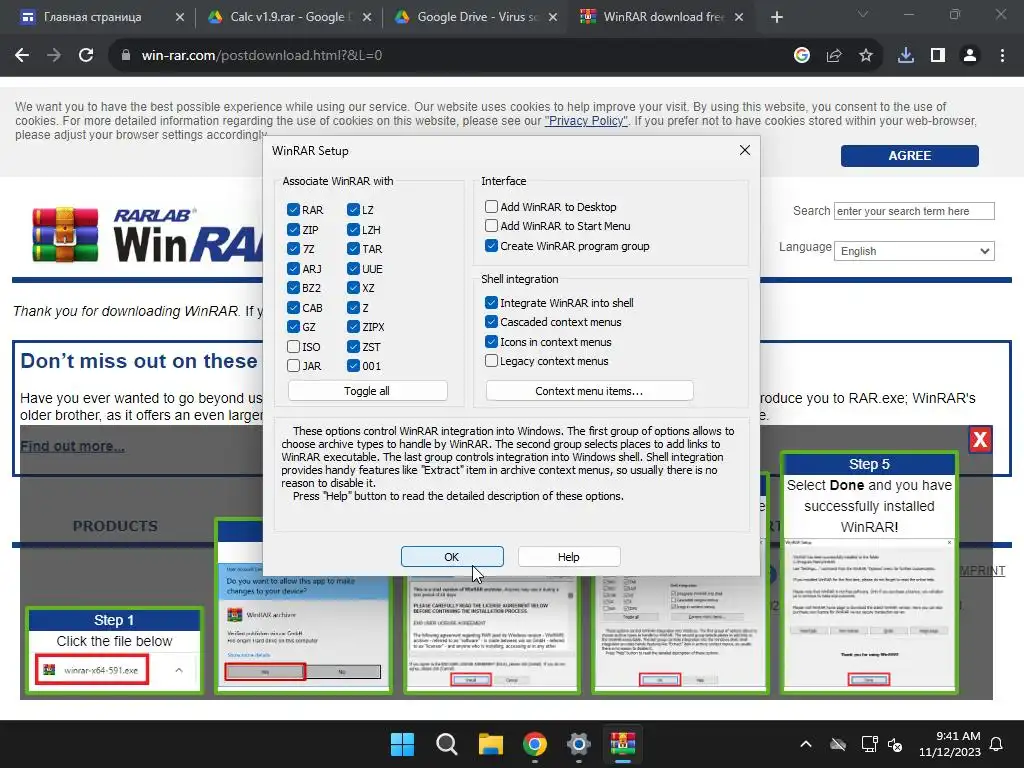Reload the page with the refresh icon
1024x768 pixels.
[86, 56]
